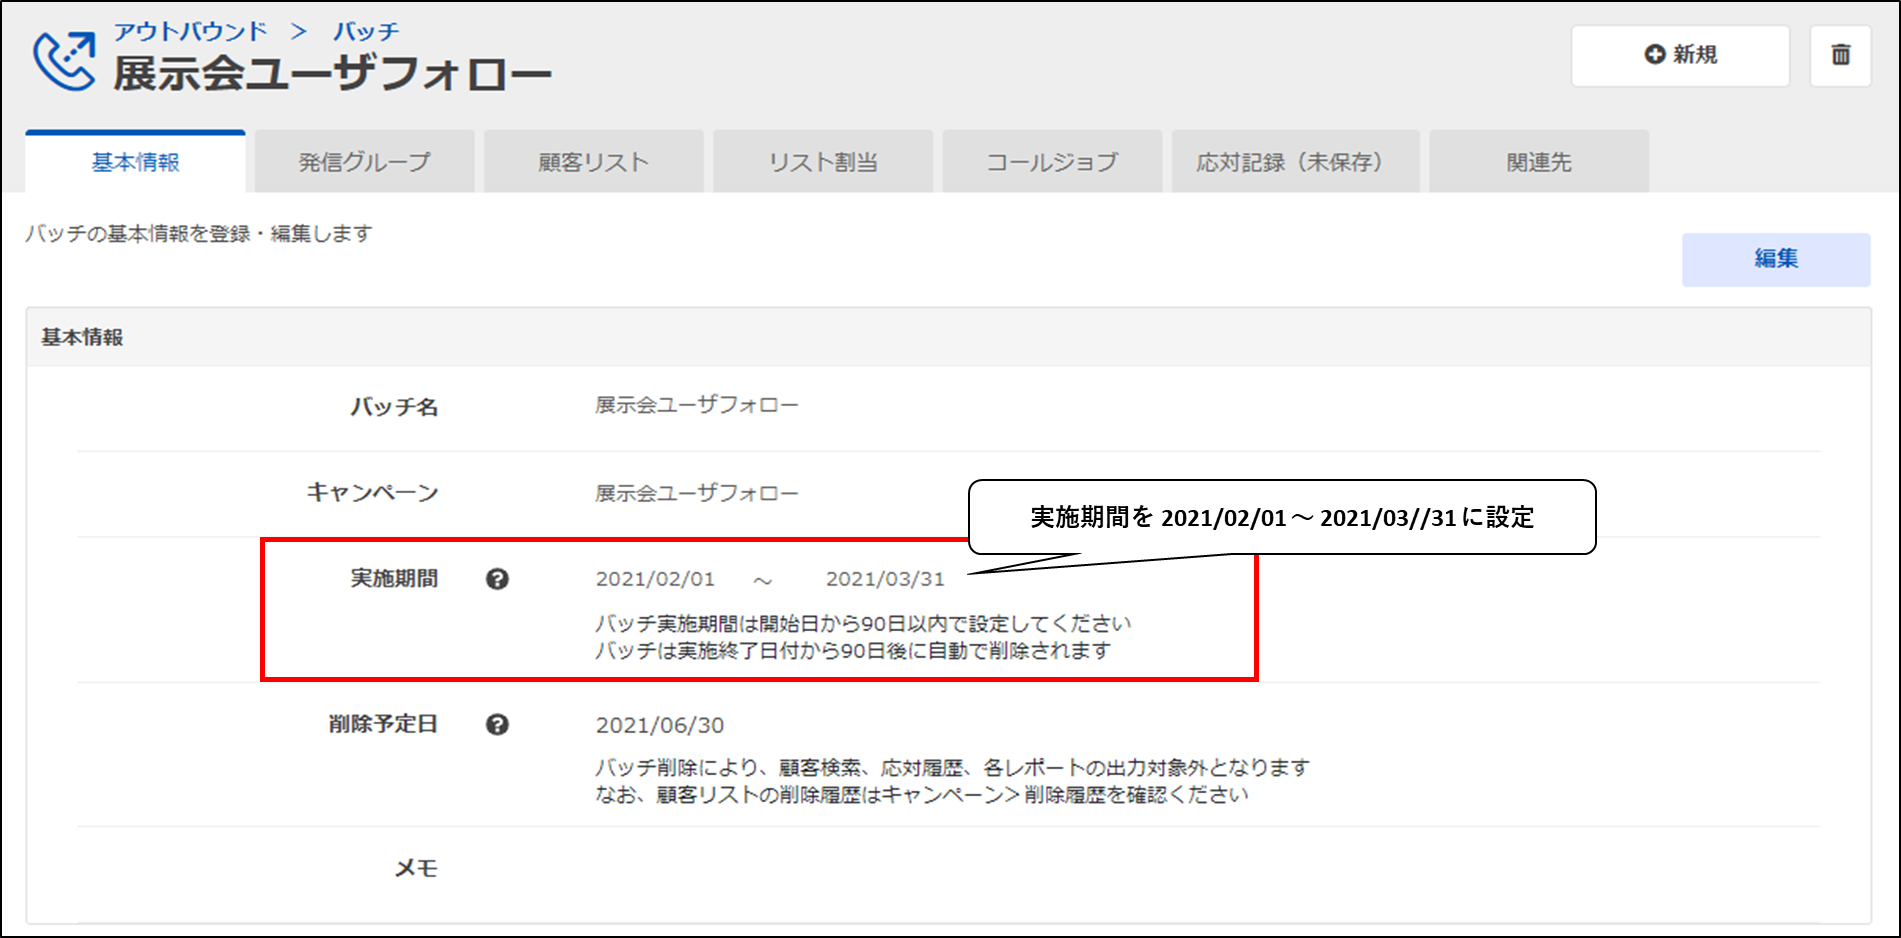The image size is (1901, 938).
Task: Click the バッチ名 value text
Action: click(x=697, y=405)
